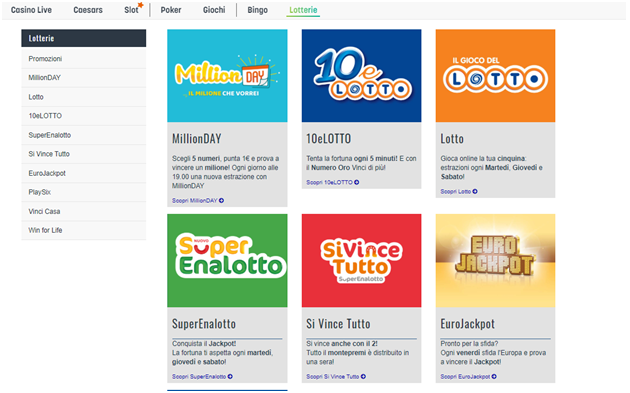Follow the Scopri SuperEnalotto link
Viewport: 630px width, 393px height.
click(x=199, y=377)
